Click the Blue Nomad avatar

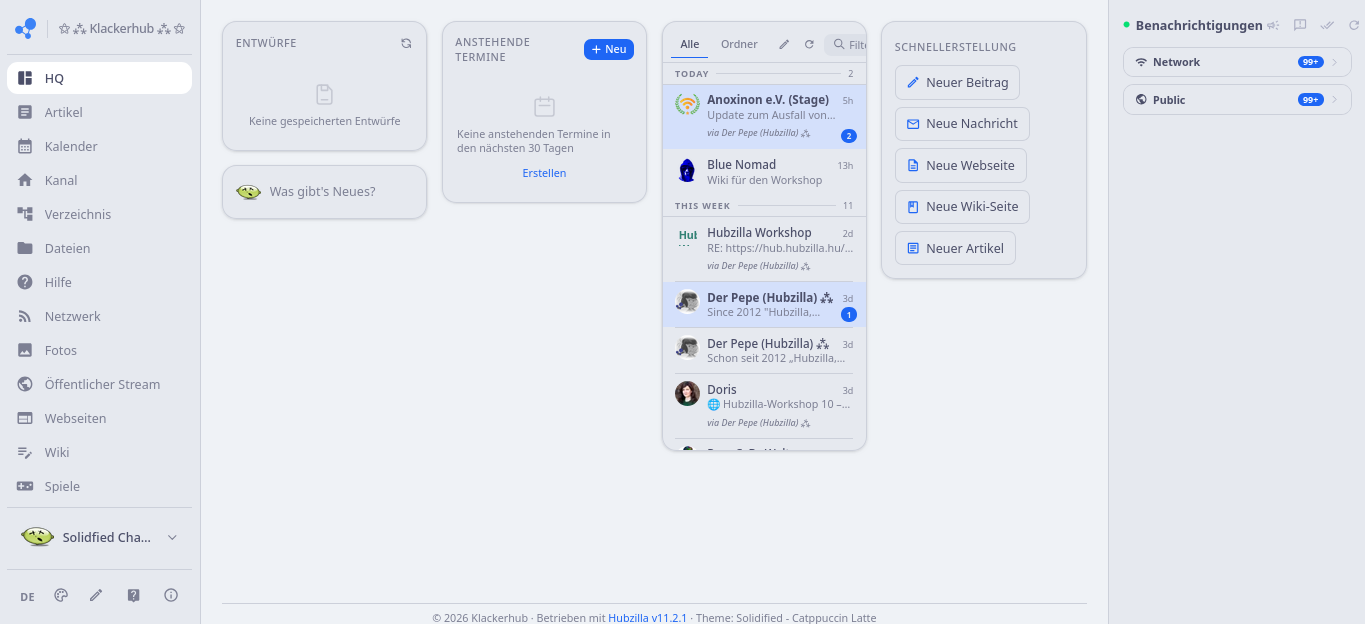[687, 171]
